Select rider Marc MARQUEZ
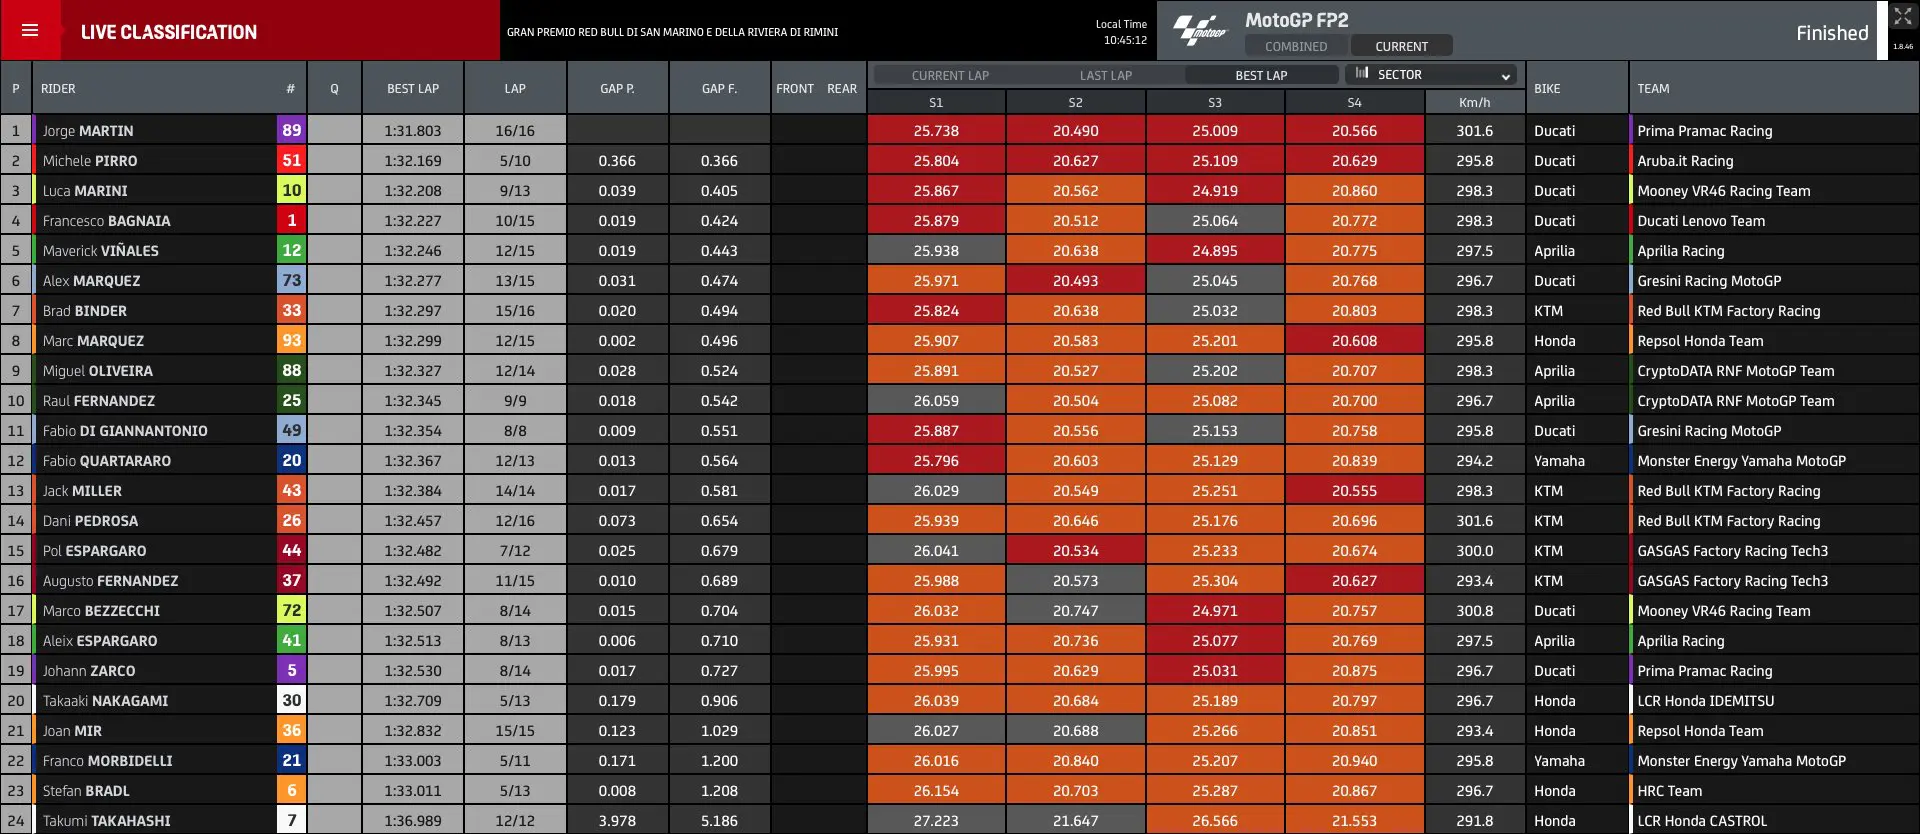 coord(93,341)
